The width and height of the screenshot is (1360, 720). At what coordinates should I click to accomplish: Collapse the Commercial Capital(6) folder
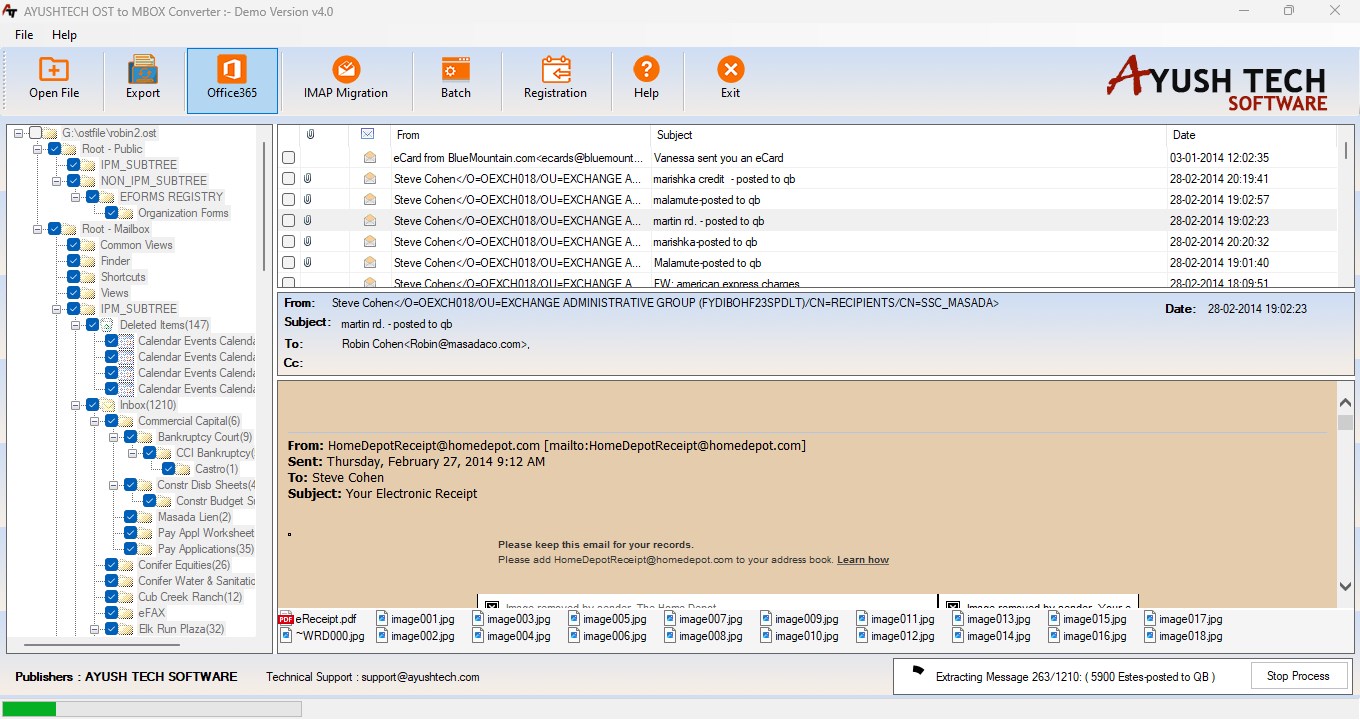click(95, 421)
